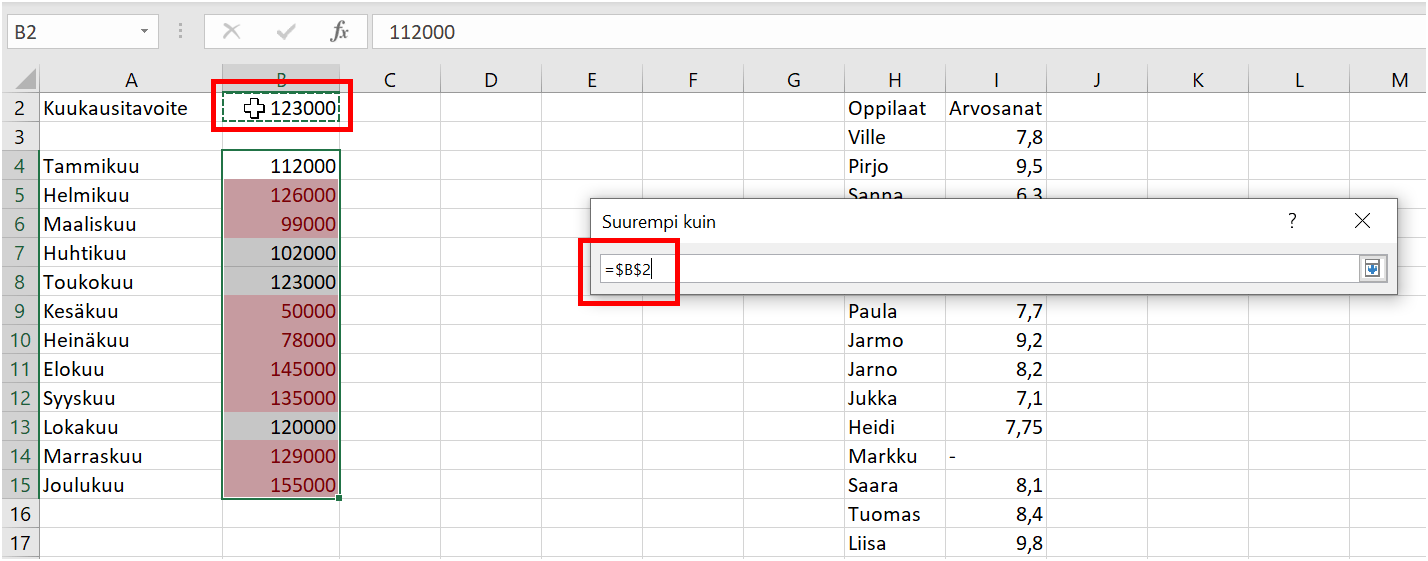Select row 3 header
The width and height of the screenshot is (1428, 561).
(x=20, y=137)
